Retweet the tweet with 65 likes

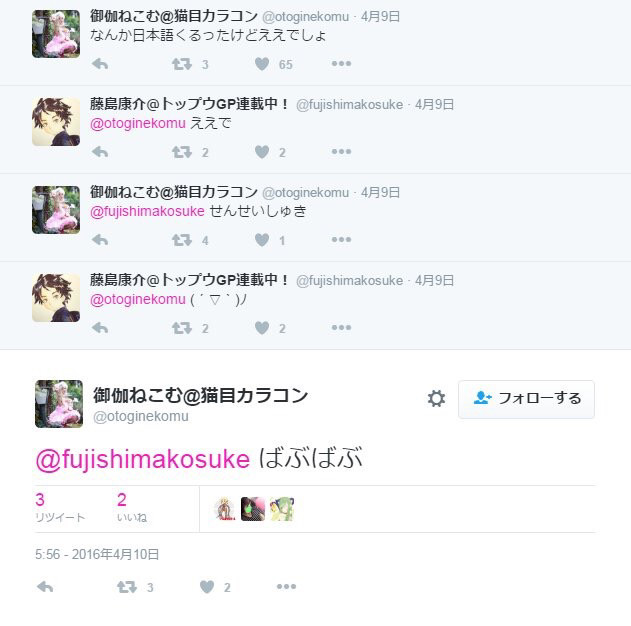182,64
